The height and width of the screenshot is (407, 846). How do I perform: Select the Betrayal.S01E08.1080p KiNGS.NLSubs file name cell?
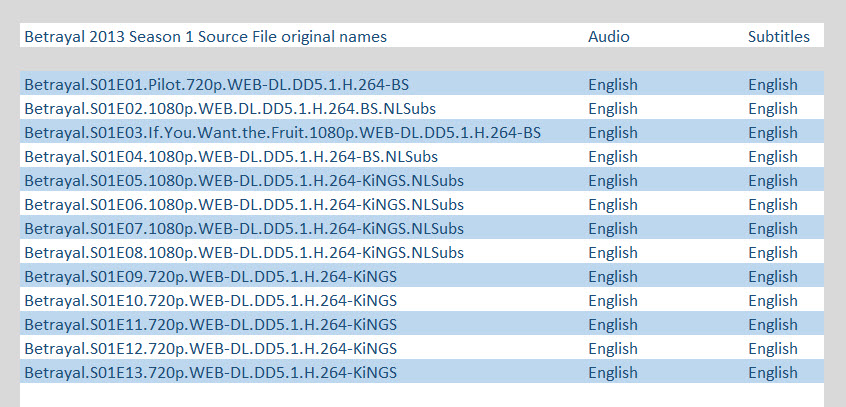tap(244, 253)
